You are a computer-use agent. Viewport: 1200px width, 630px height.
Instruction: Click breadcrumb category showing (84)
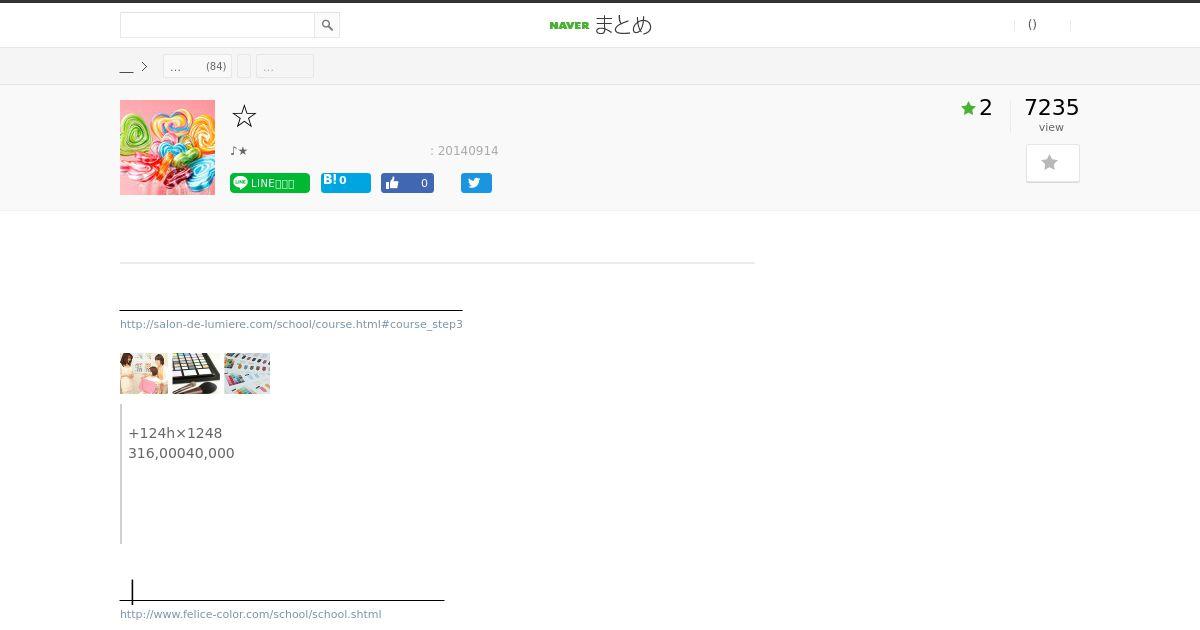click(x=197, y=66)
